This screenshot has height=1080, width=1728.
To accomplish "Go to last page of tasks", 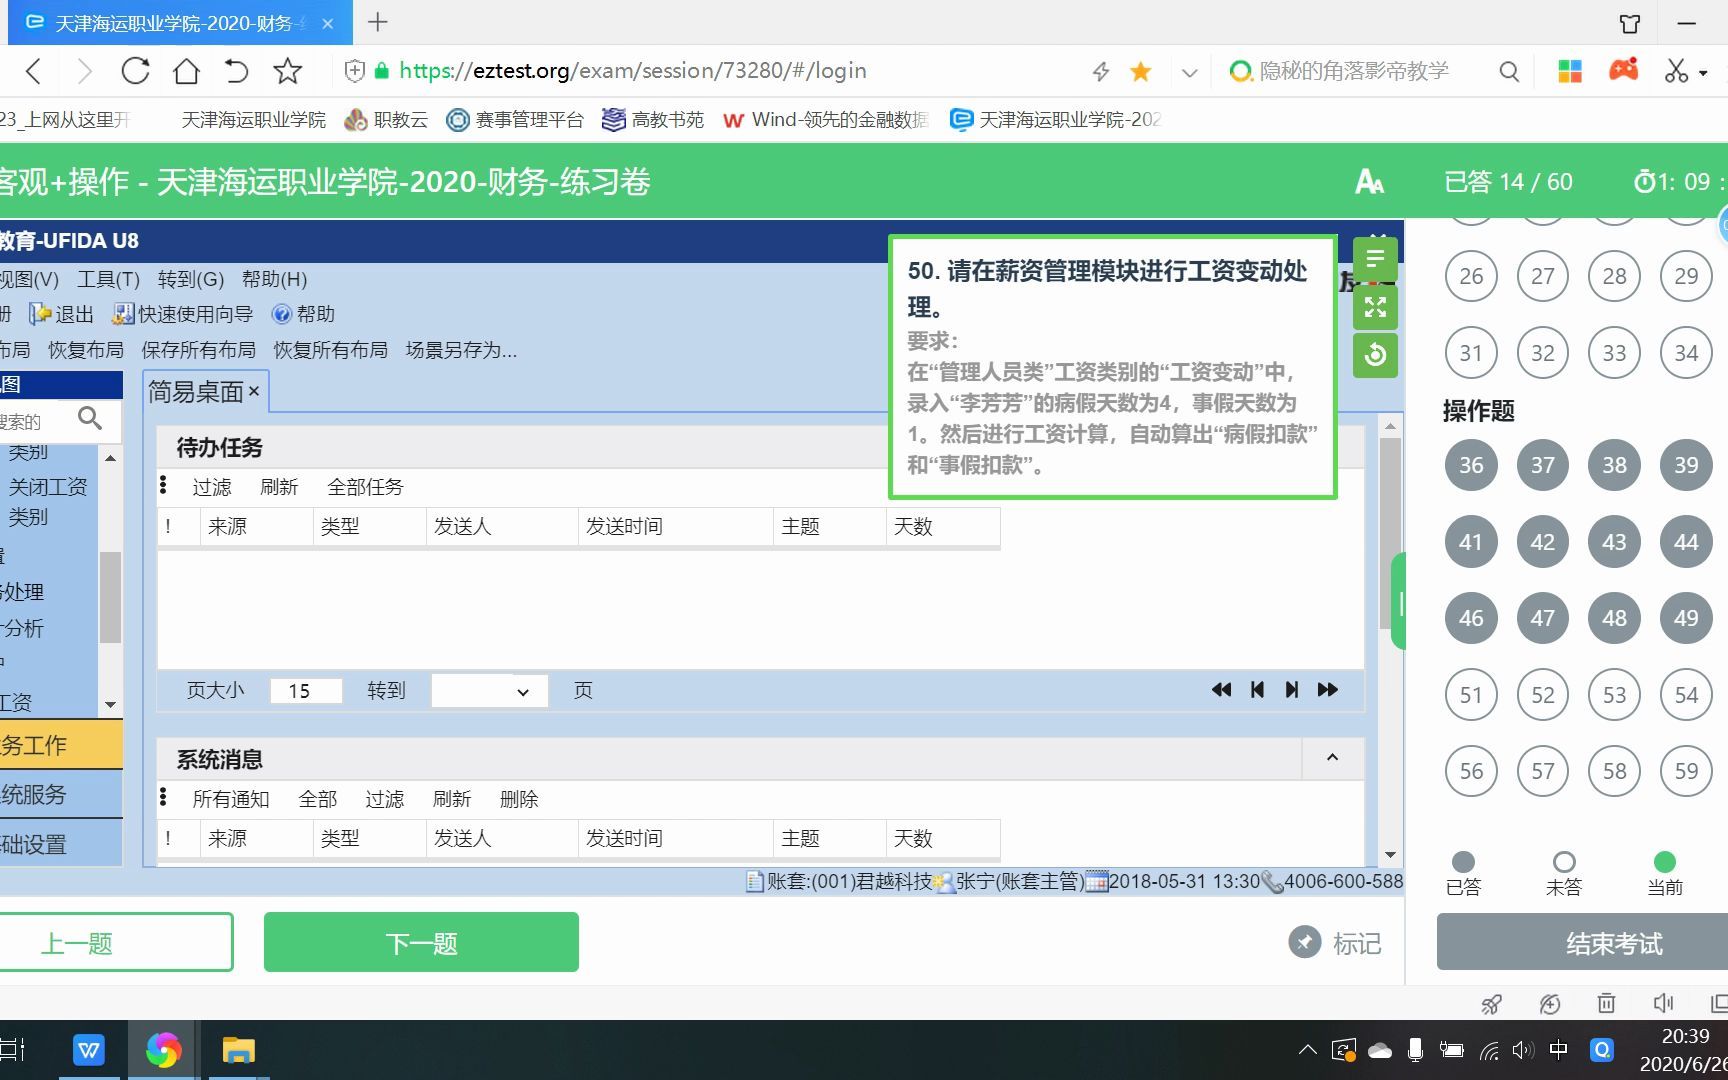I will click(x=1328, y=690).
